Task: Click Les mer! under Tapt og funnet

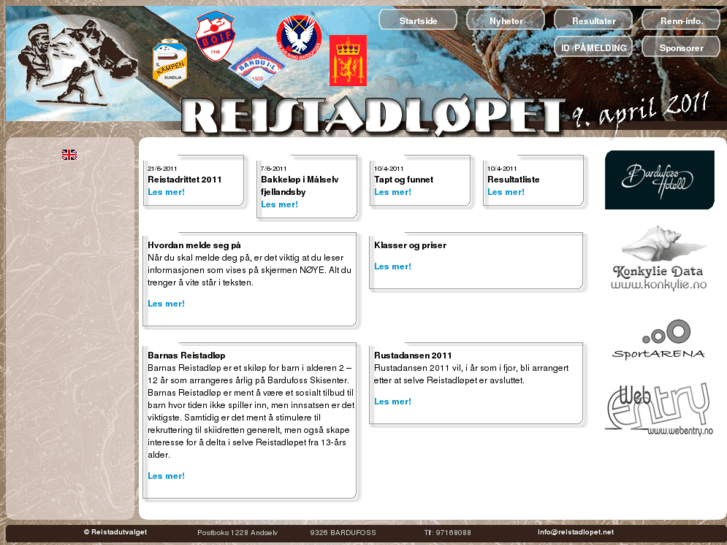Action: 393,192
